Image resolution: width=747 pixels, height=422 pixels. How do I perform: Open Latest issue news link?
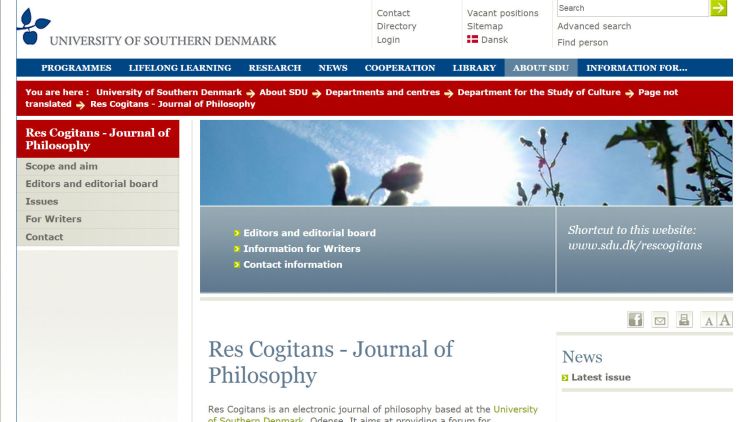601,377
